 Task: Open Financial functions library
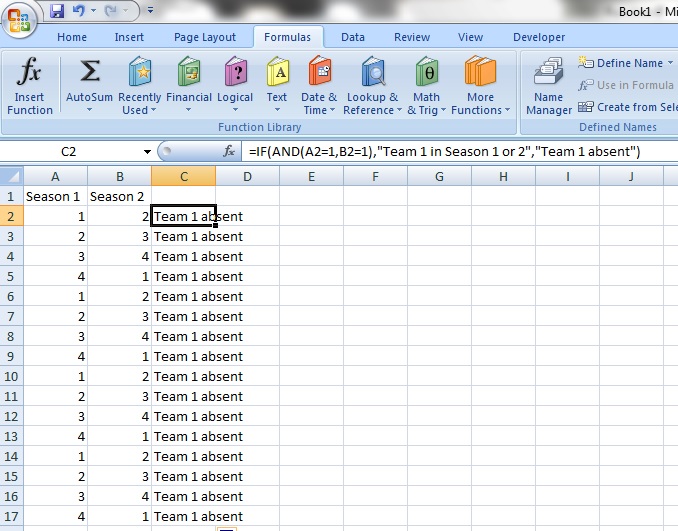pos(188,73)
